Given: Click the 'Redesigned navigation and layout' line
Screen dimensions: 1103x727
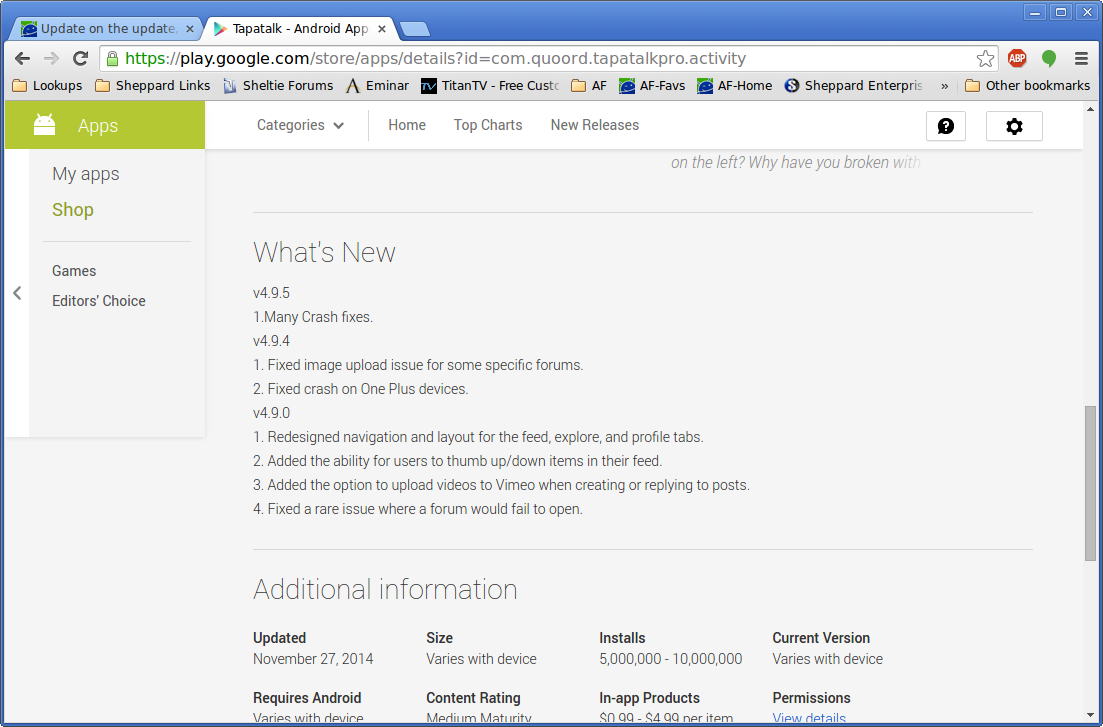Looking at the screenshot, I should tap(478, 437).
